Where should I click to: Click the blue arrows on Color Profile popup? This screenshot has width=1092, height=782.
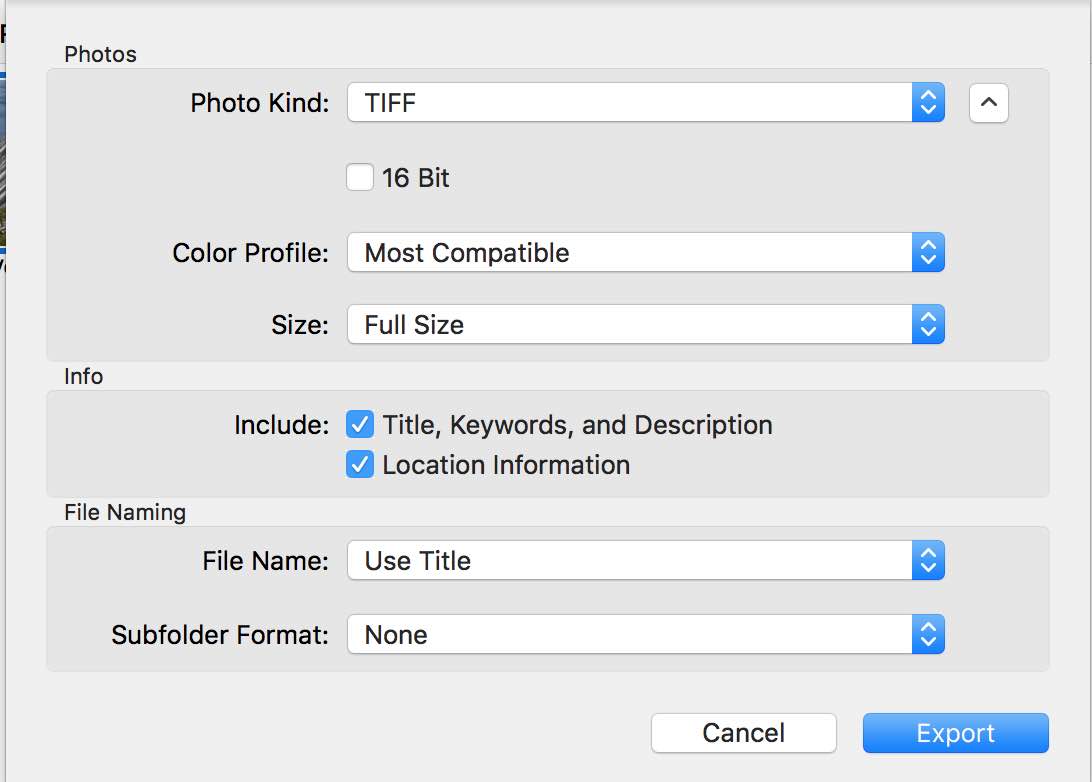(928, 253)
